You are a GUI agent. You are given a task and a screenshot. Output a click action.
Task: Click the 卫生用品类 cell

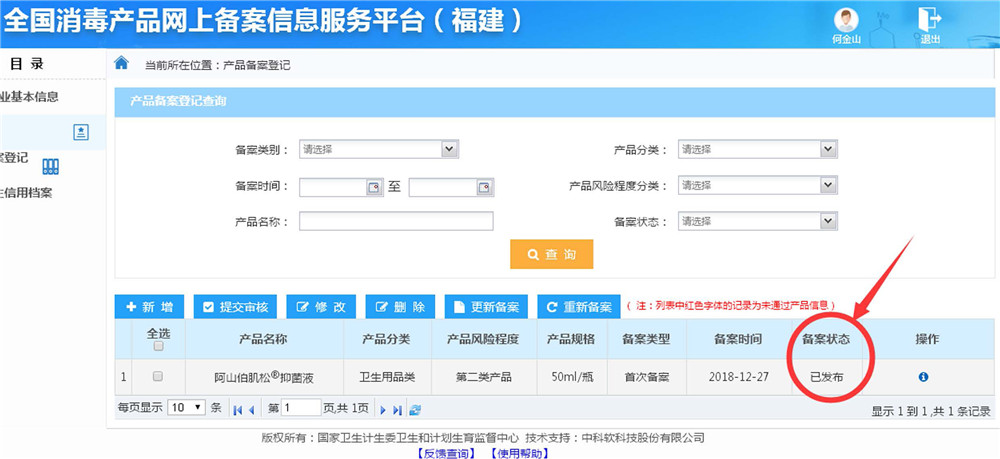[x=387, y=377]
